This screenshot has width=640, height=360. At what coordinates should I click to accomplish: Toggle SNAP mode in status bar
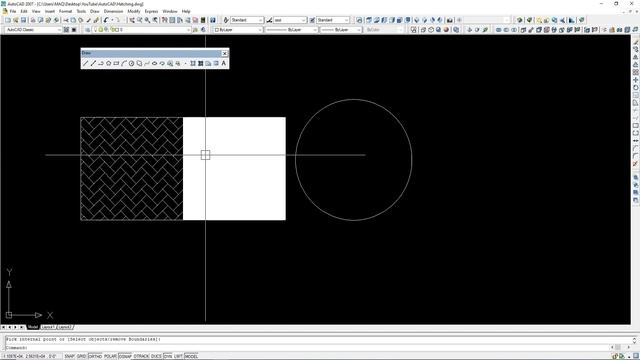pos(69,356)
